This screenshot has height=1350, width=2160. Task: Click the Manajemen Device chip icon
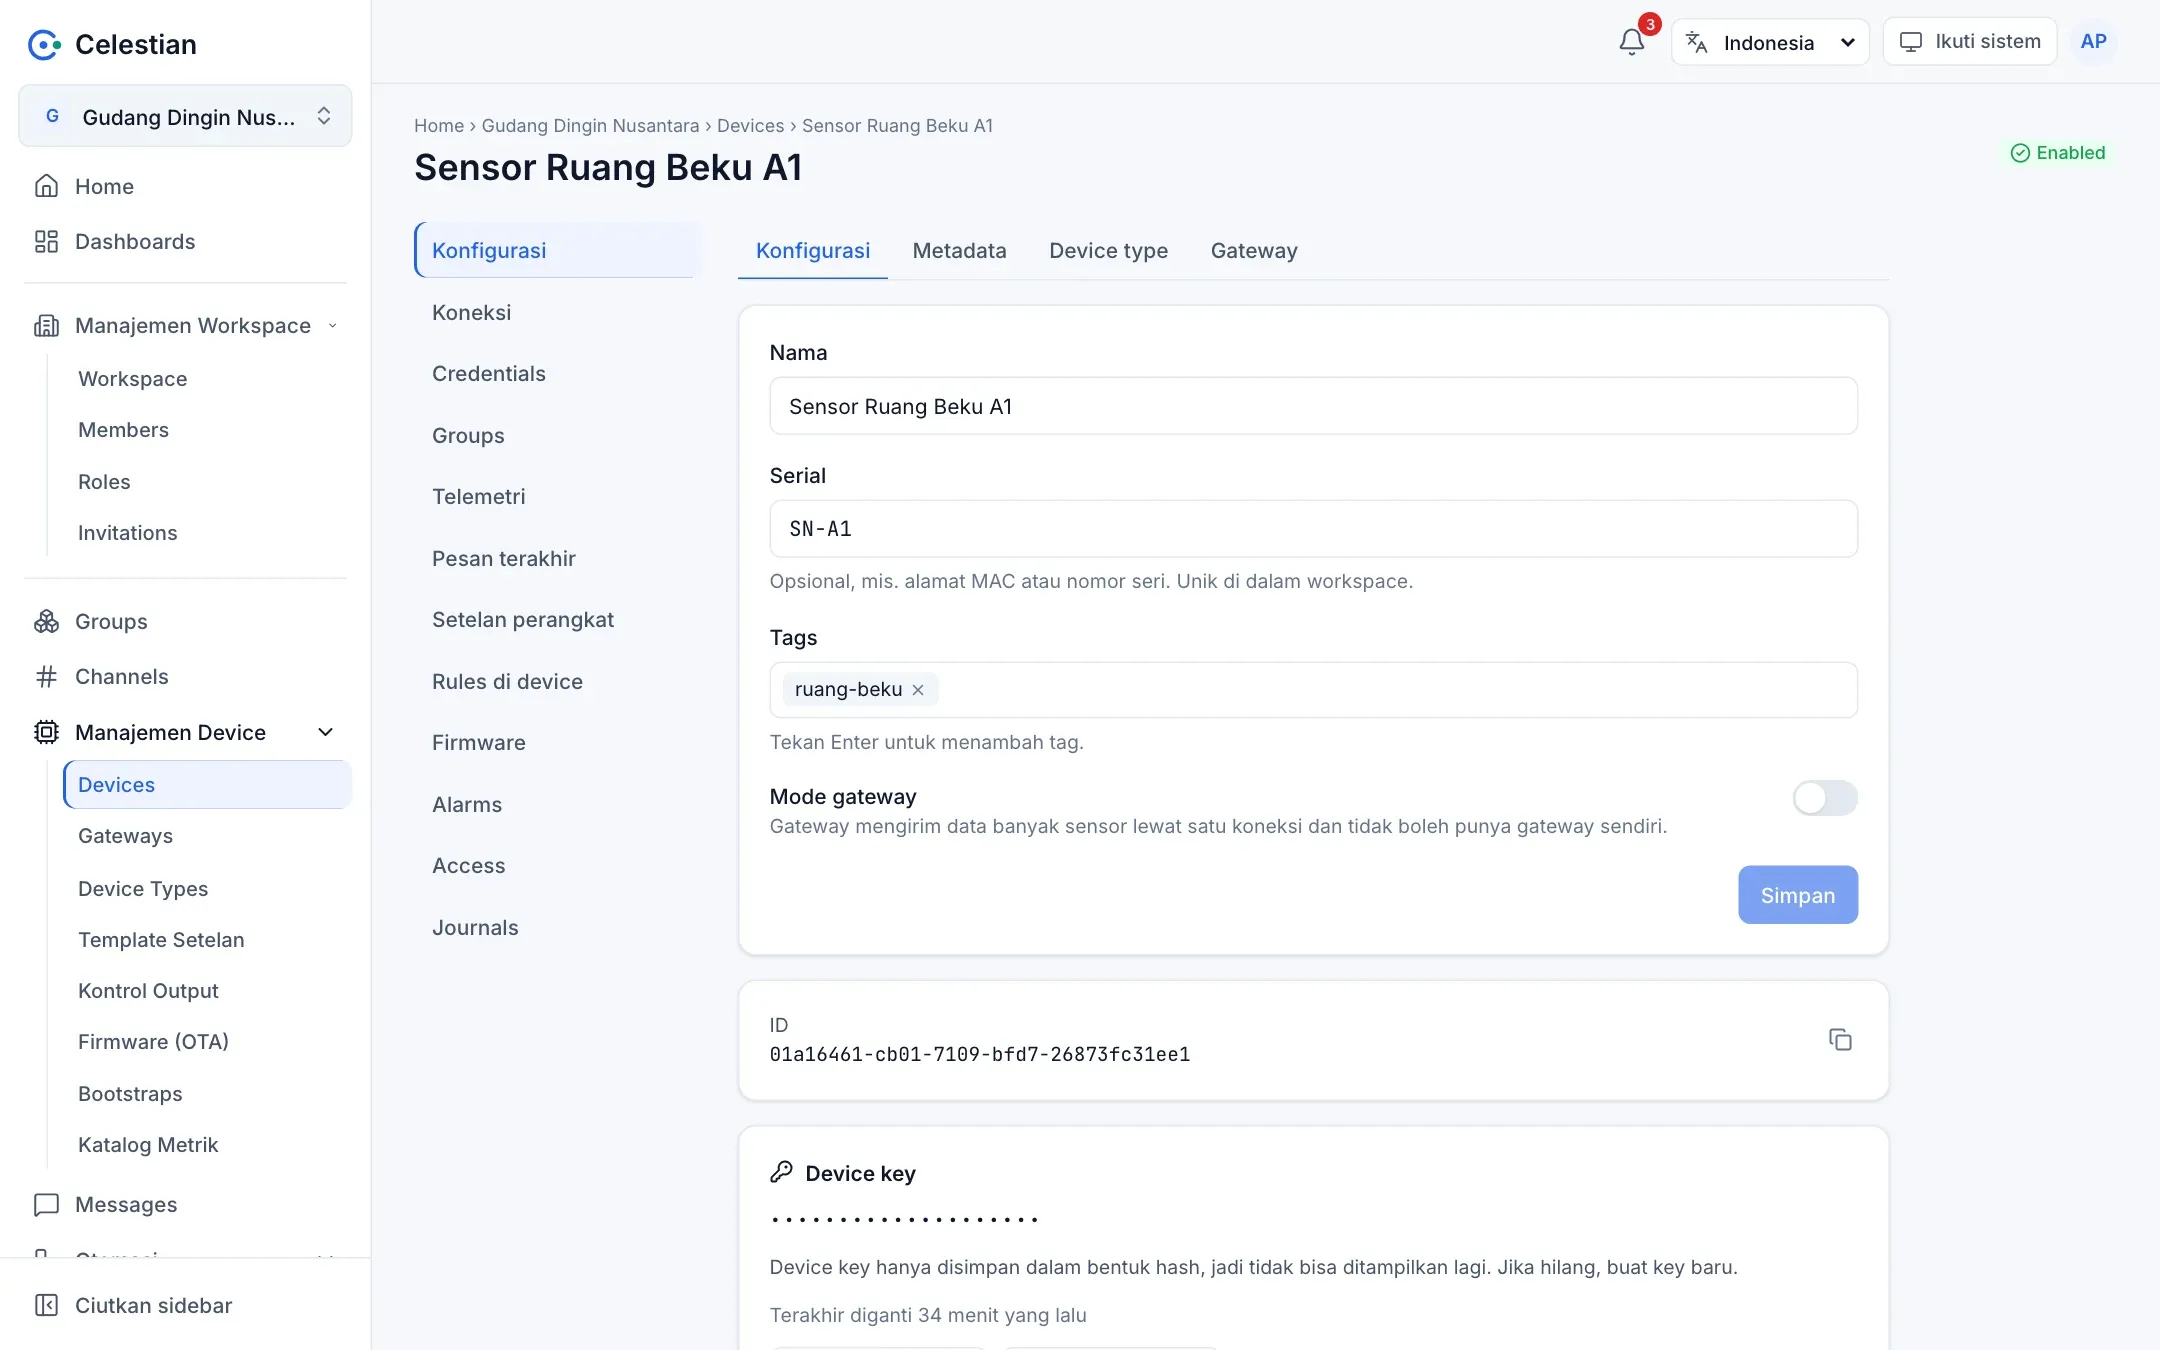46,732
